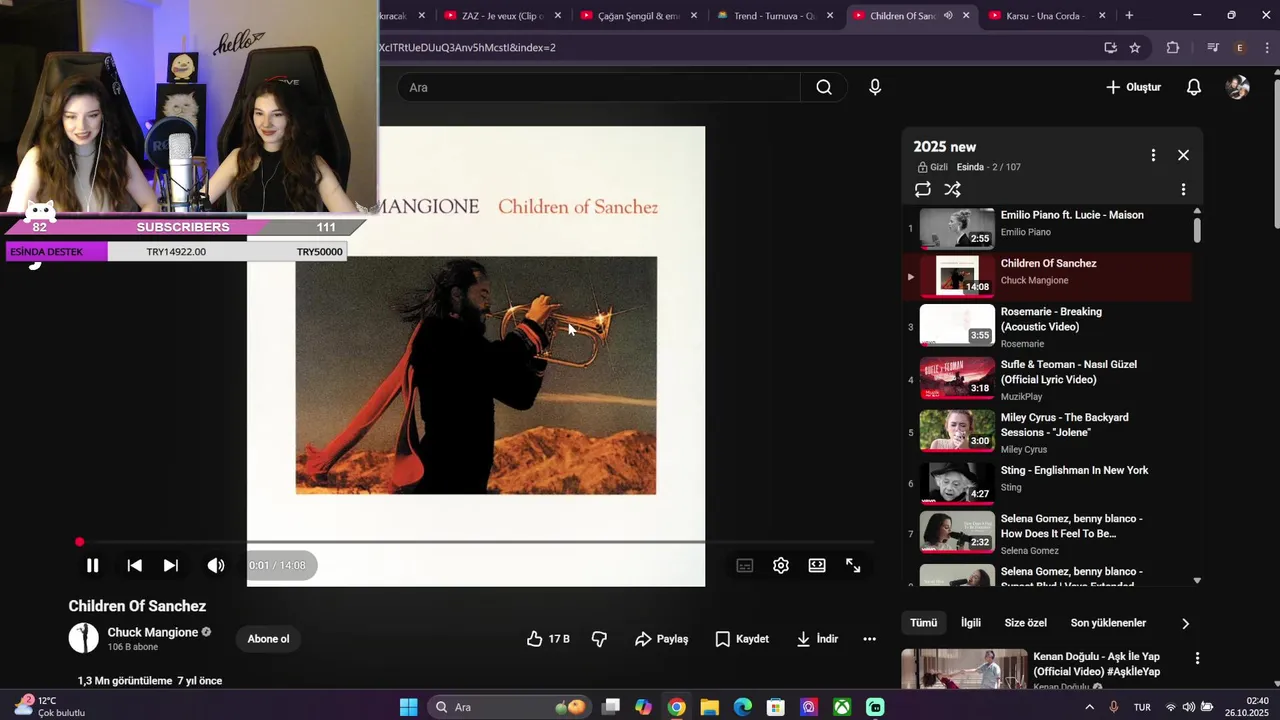
Task: Switch to theater mode view
Action: (817, 565)
